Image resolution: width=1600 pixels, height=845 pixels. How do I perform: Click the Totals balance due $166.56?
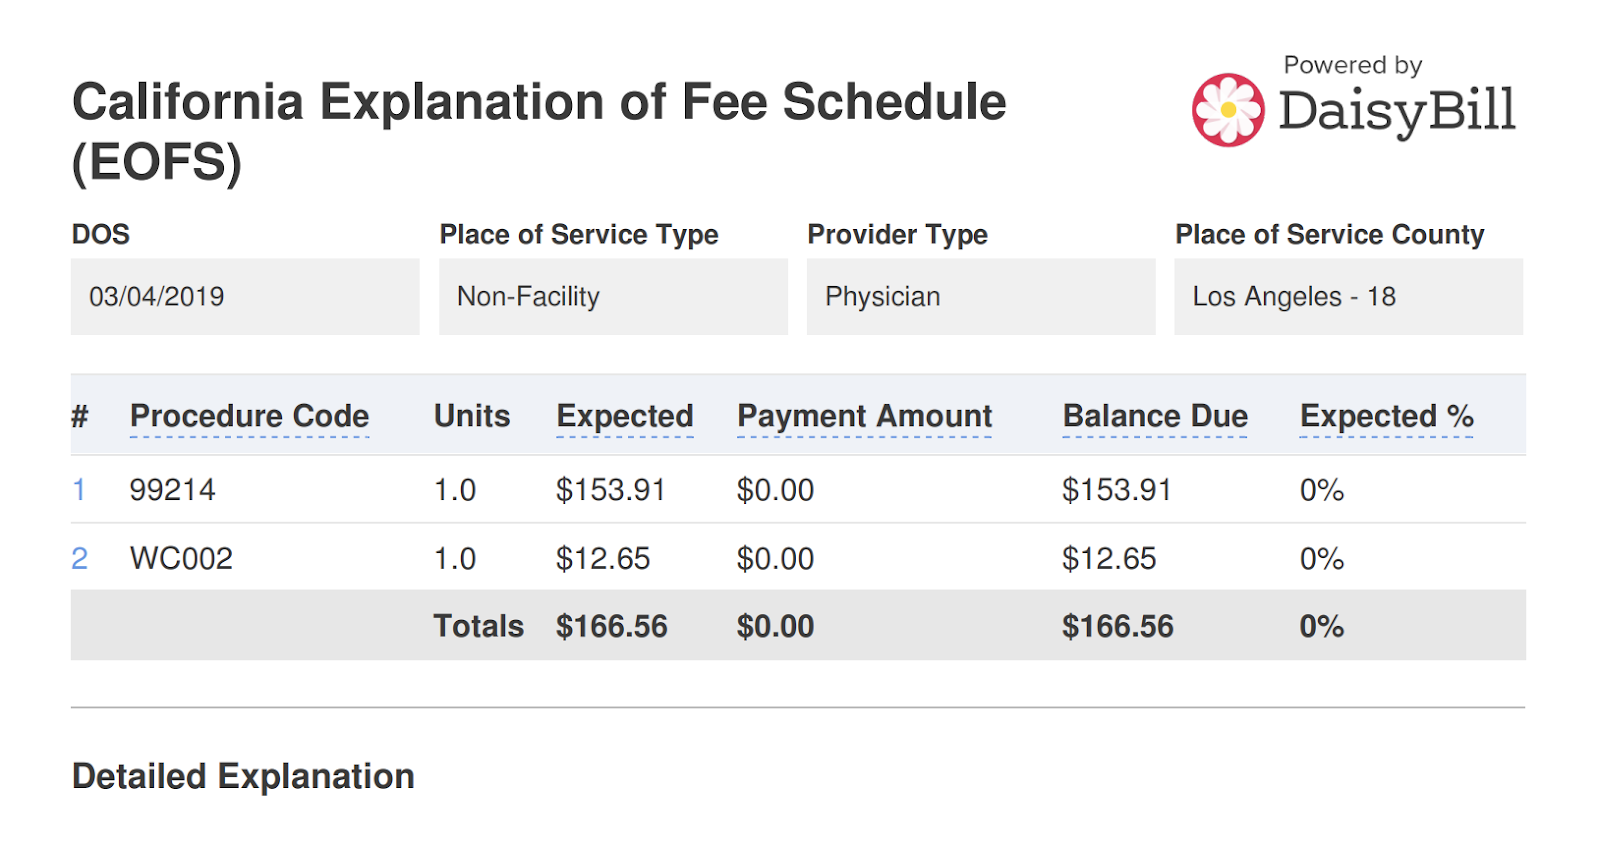point(1118,626)
